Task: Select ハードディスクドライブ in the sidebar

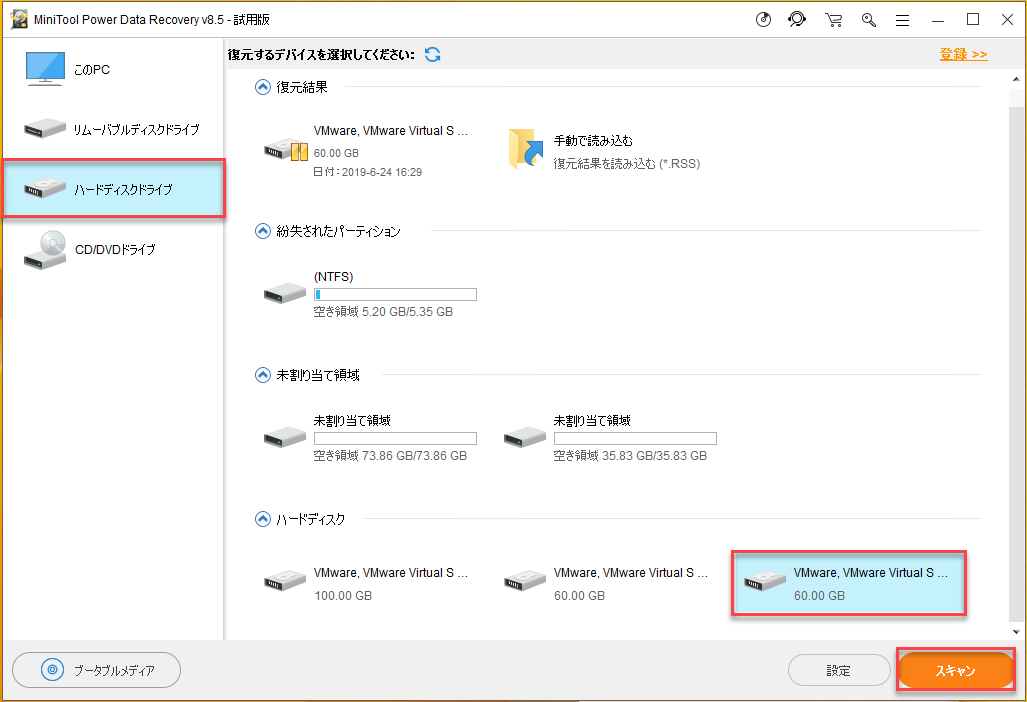Action: tap(114, 189)
